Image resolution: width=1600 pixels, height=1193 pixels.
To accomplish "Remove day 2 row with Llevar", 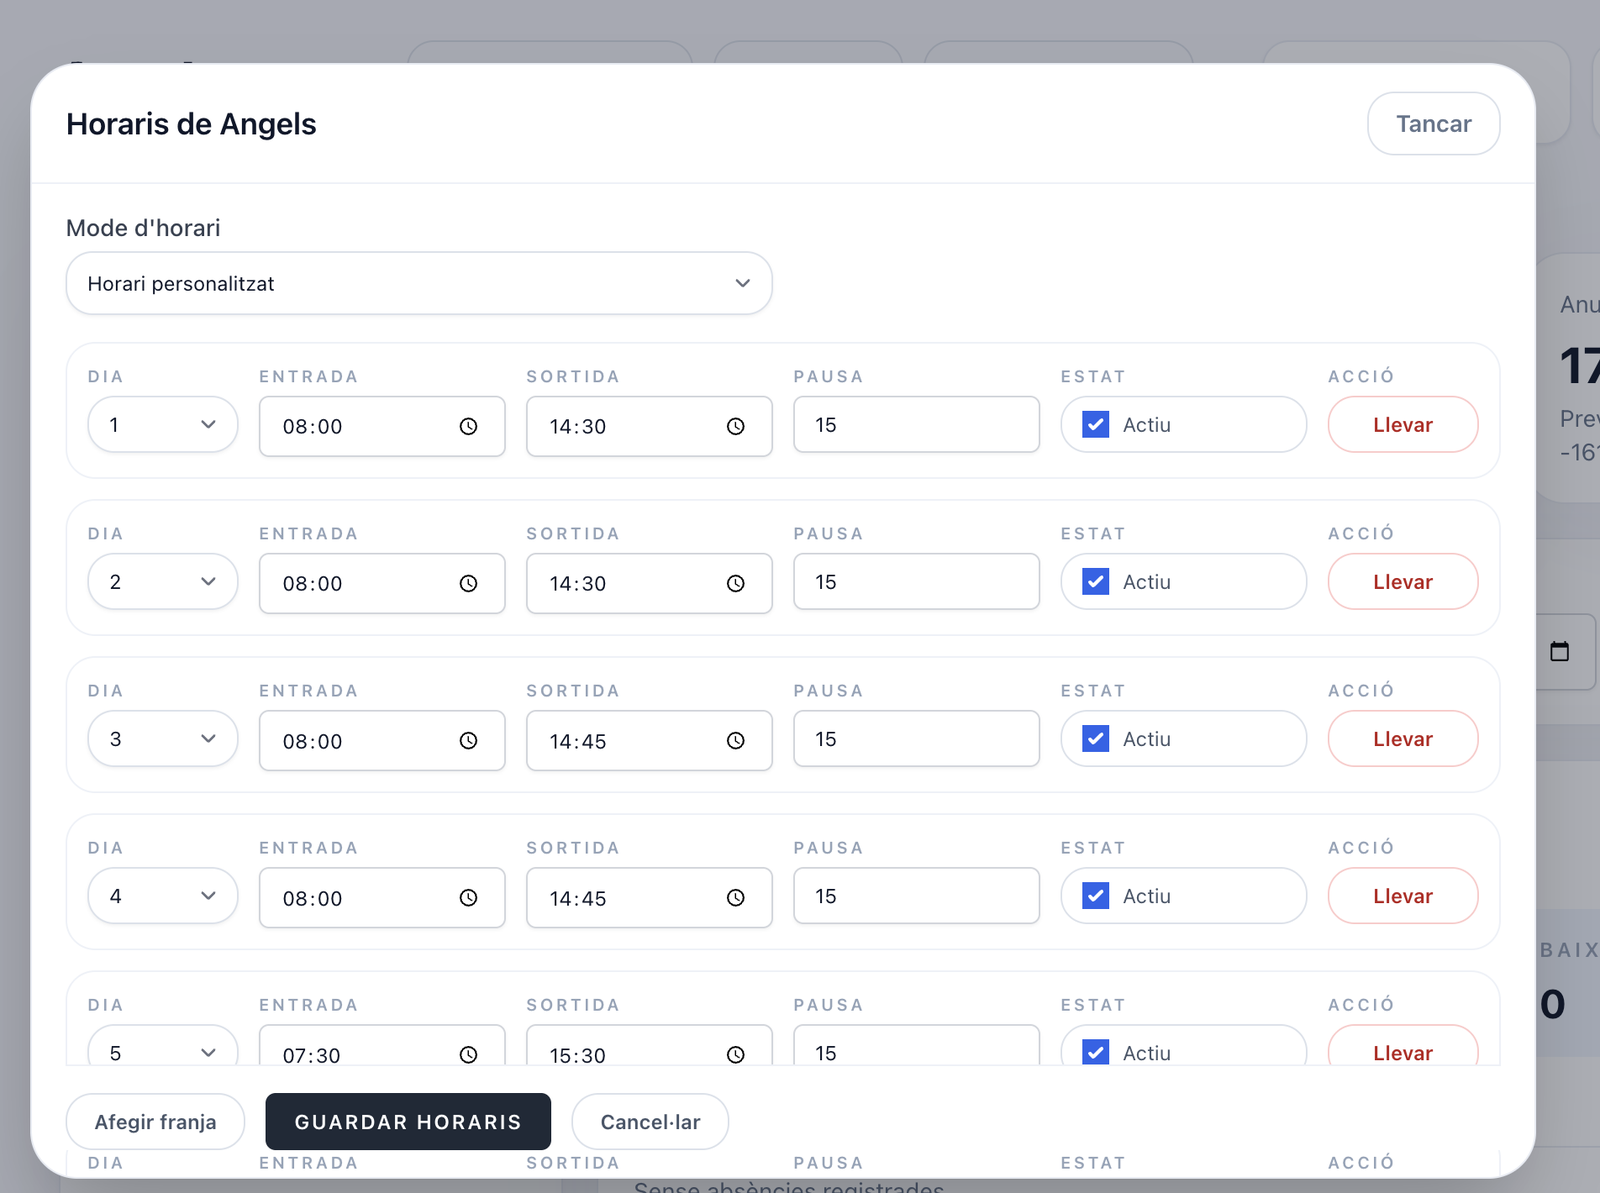I will click(1403, 582).
